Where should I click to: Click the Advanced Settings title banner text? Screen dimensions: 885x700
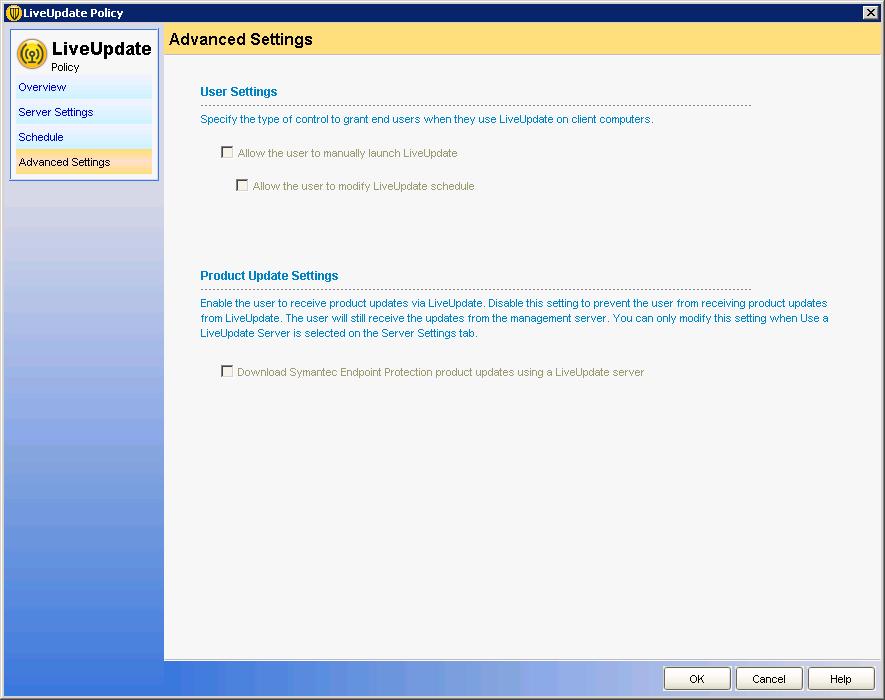(240, 39)
